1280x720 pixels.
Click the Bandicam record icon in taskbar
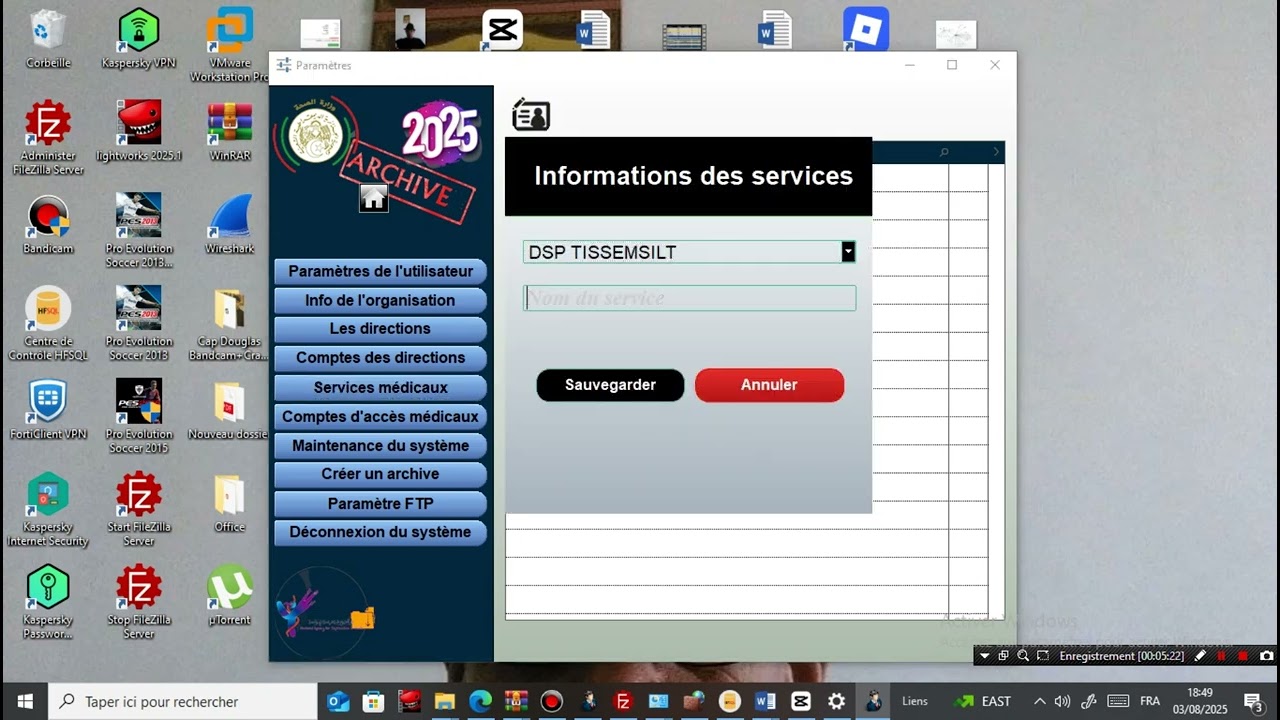[x=552, y=701]
